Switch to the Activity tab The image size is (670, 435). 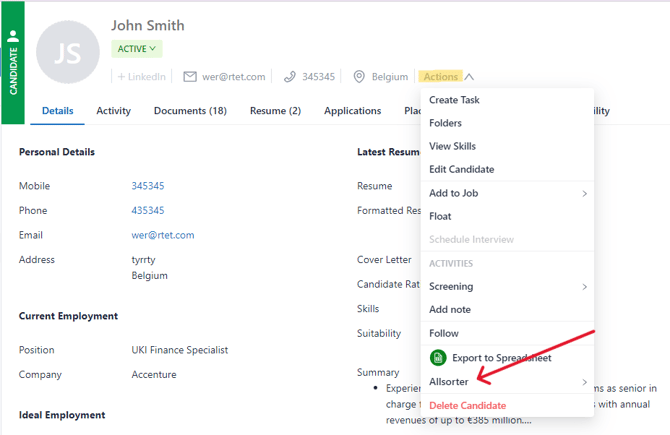pos(113,111)
